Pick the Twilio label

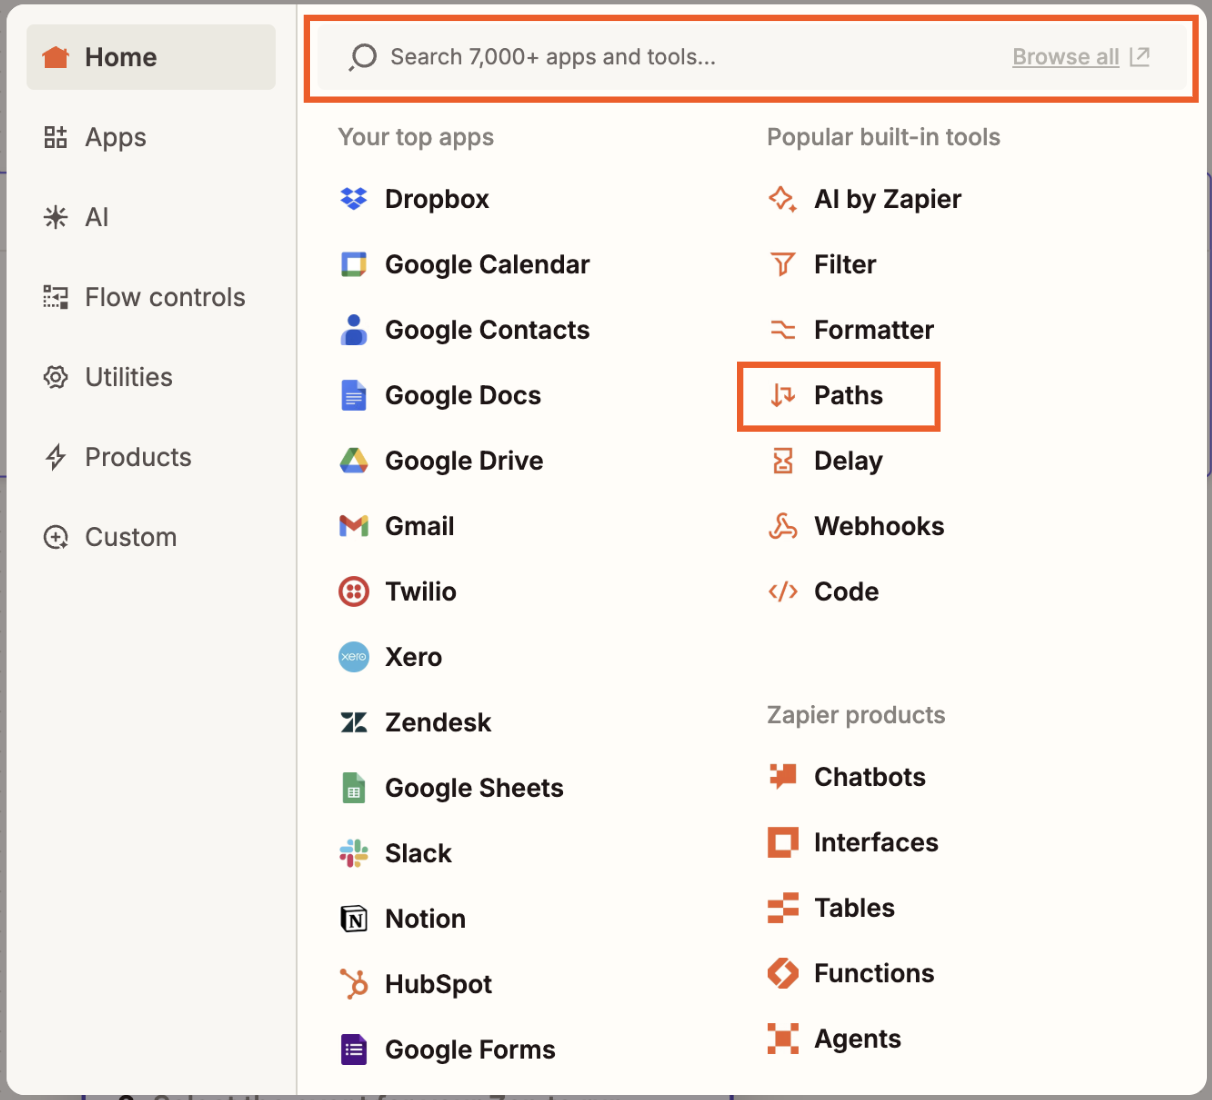[421, 592]
